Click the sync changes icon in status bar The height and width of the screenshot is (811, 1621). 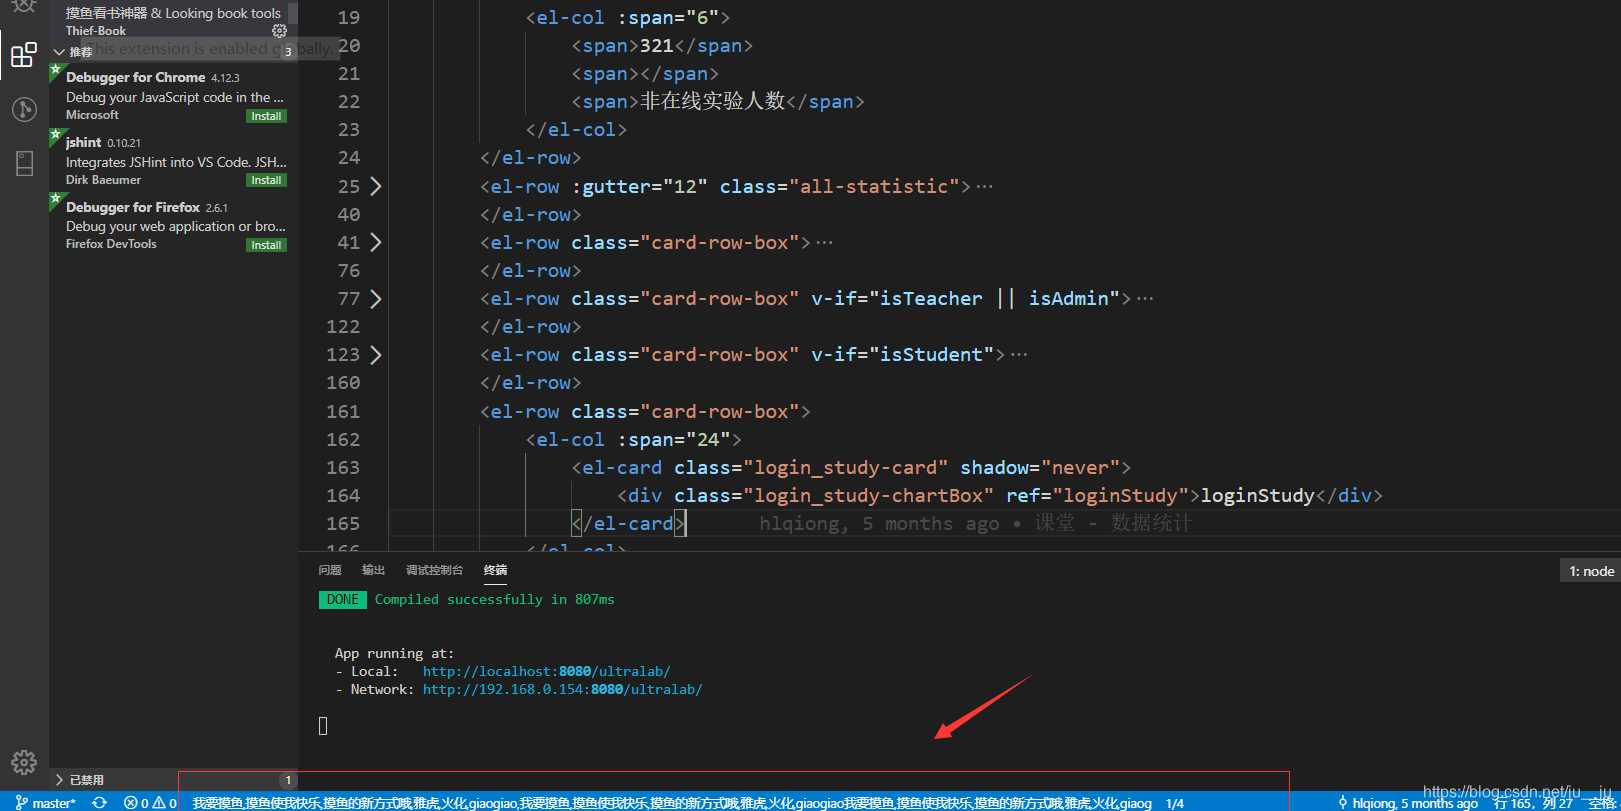pos(99,803)
